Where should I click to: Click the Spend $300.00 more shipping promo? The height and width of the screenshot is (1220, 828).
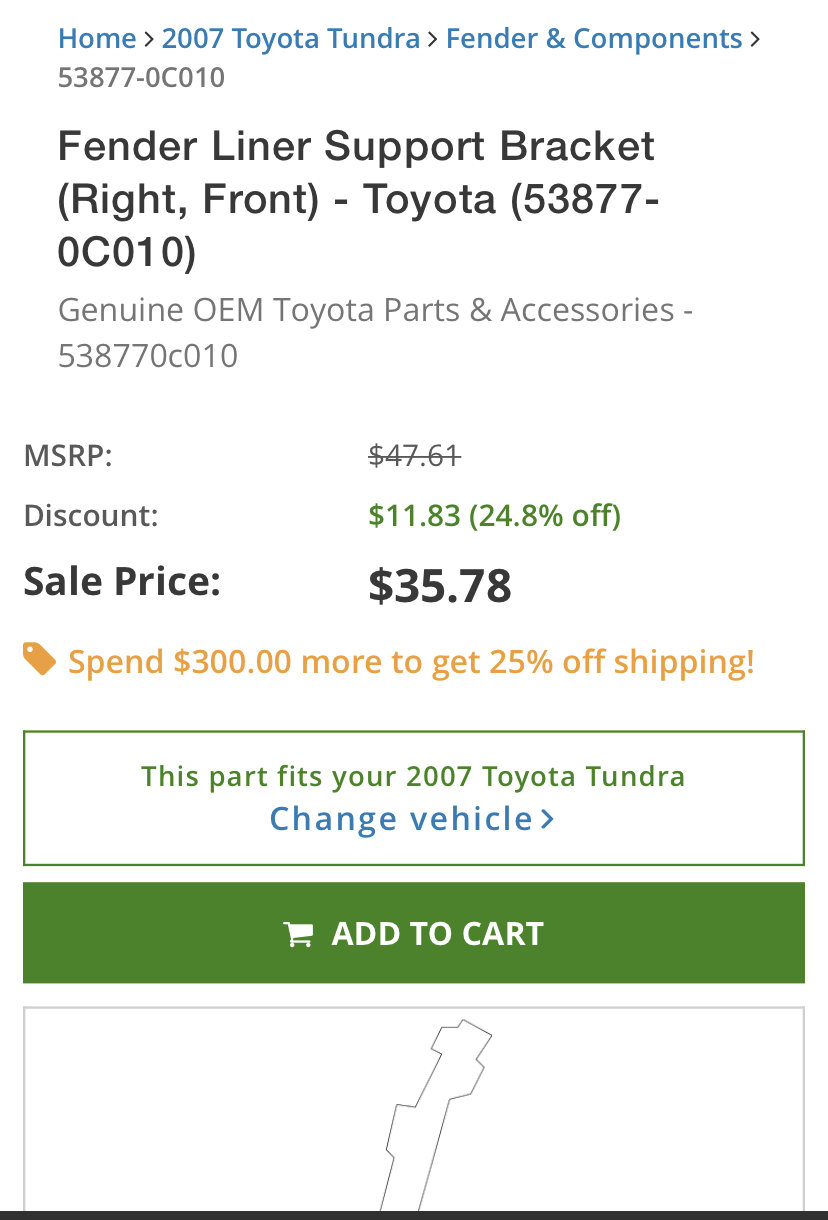(x=411, y=662)
